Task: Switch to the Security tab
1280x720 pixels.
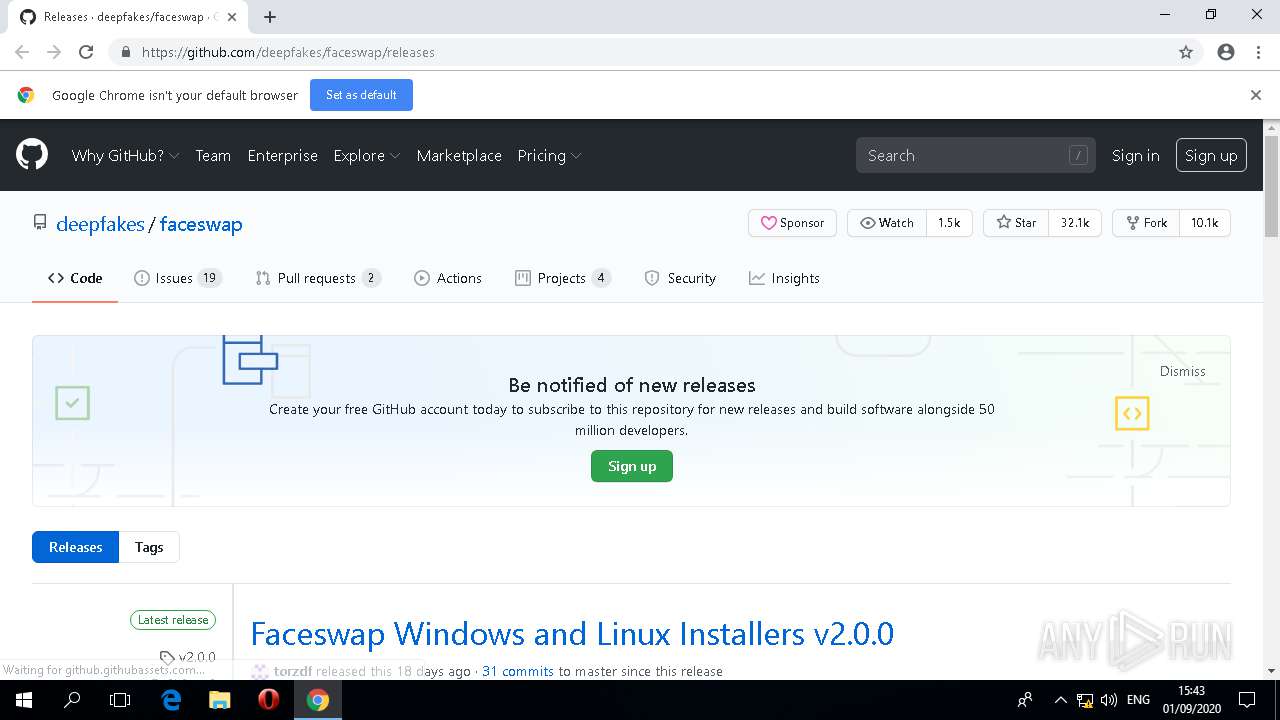Action: pyautogui.click(x=680, y=278)
